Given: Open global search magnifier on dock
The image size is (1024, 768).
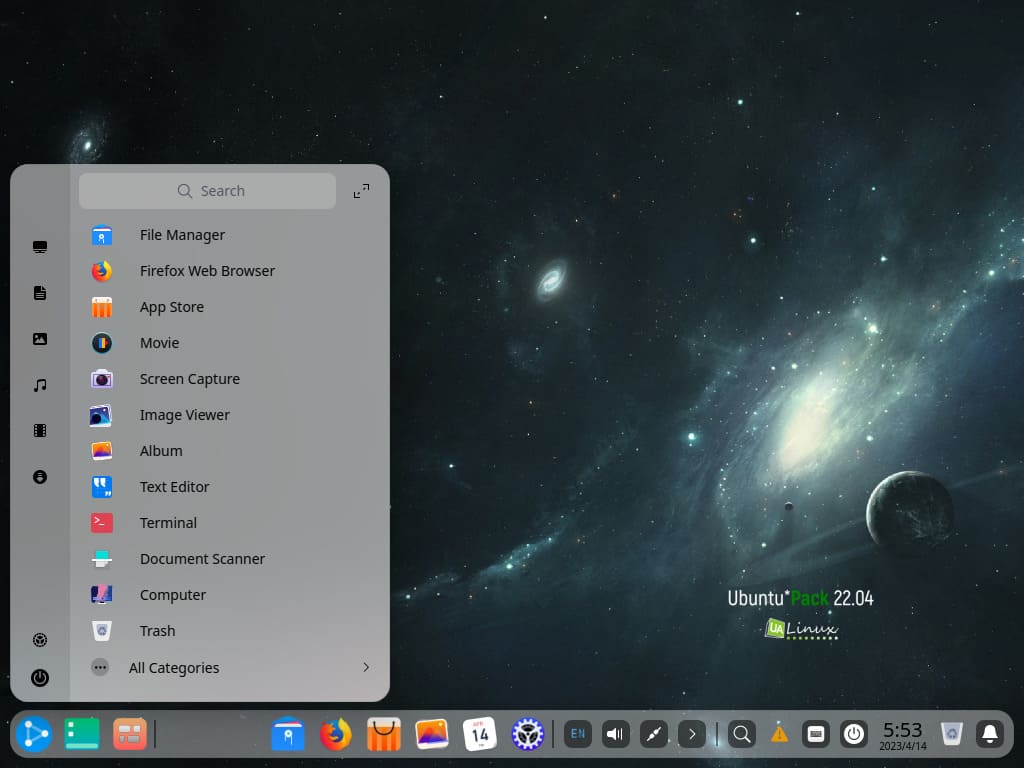Looking at the screenshot, I should pos(742,734).
